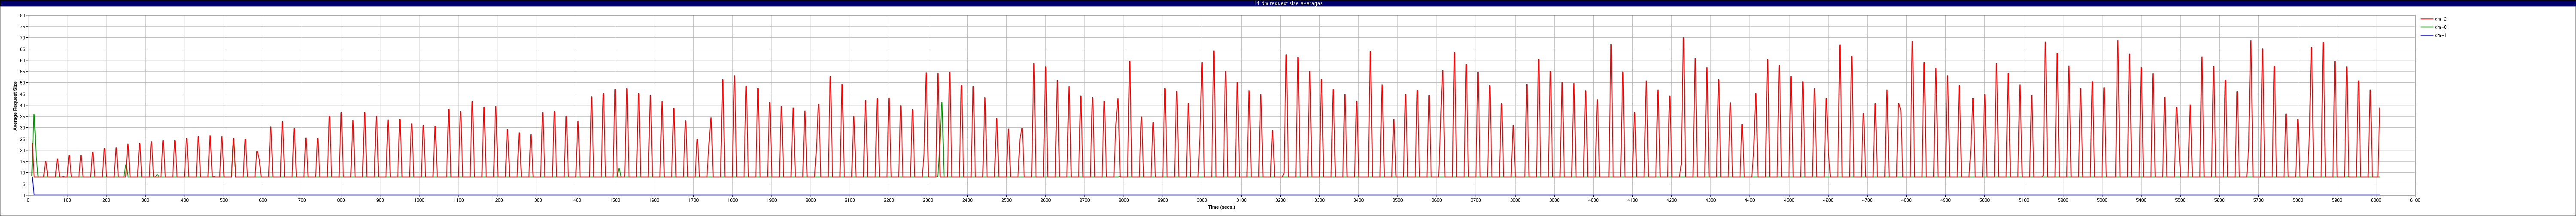Click the 2000 tick on the time axis
The width and height of the screenshot is (2576, 216).
[x=810, y=200]
